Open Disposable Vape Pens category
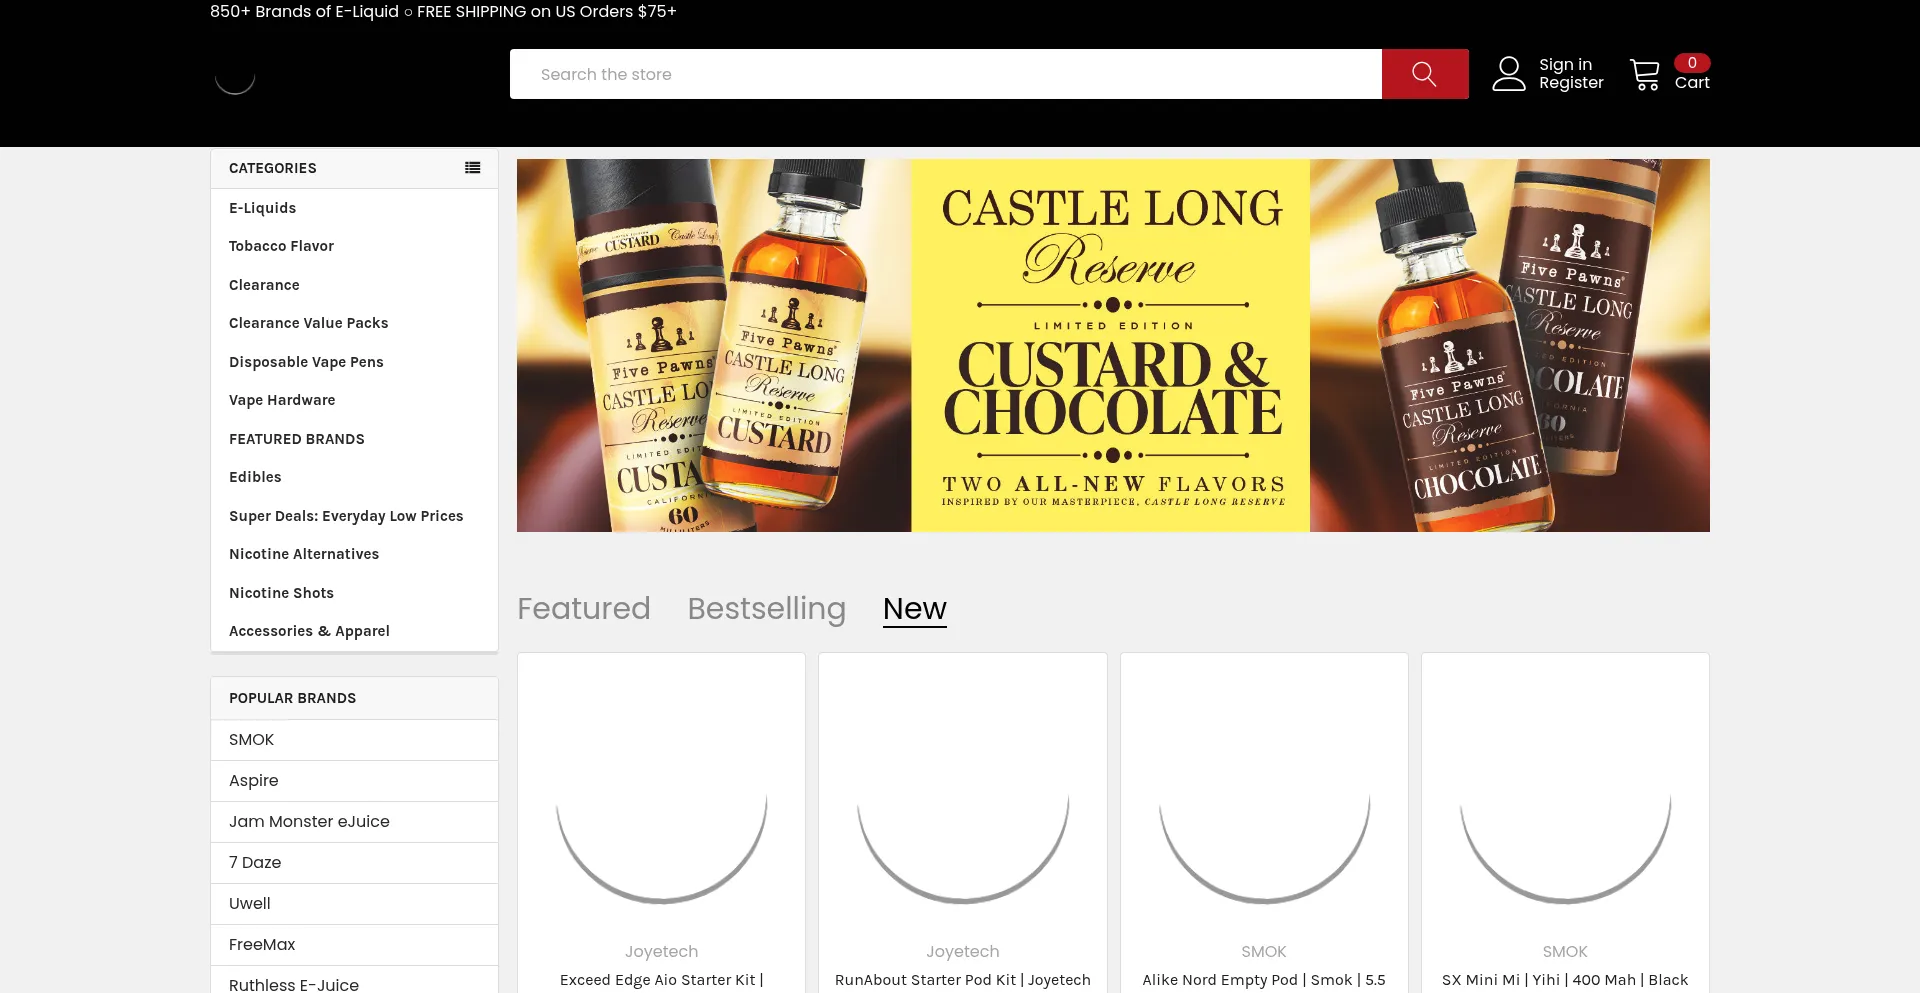 coord(306,362)
